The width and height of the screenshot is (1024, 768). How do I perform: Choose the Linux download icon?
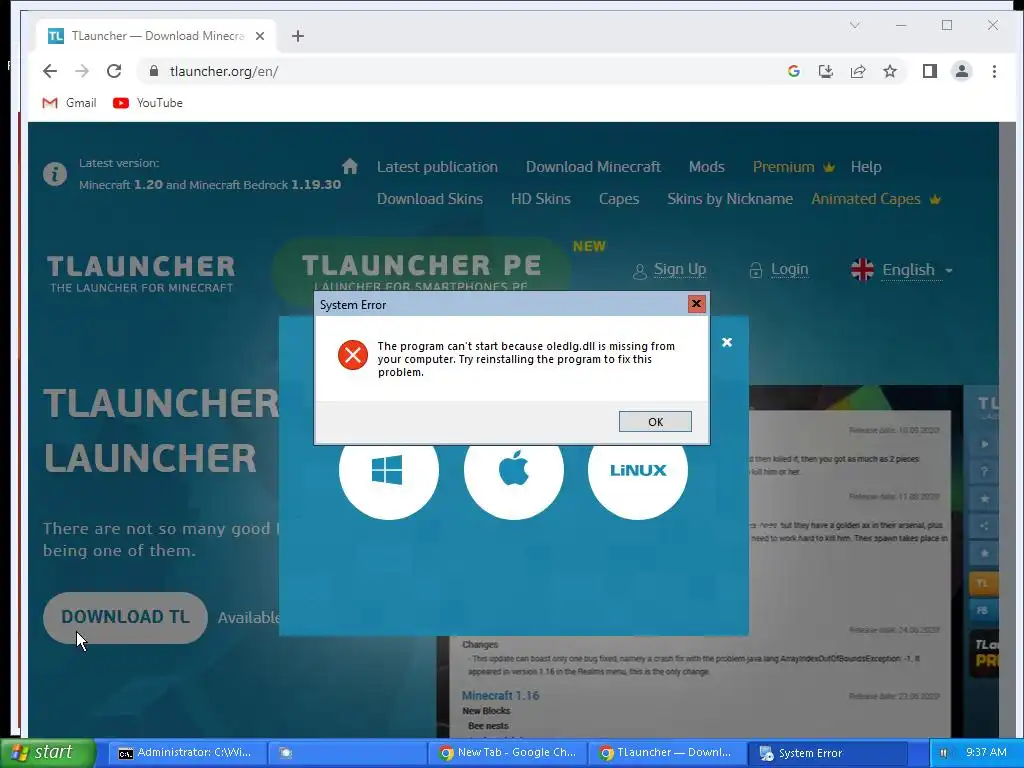point(638,470)
